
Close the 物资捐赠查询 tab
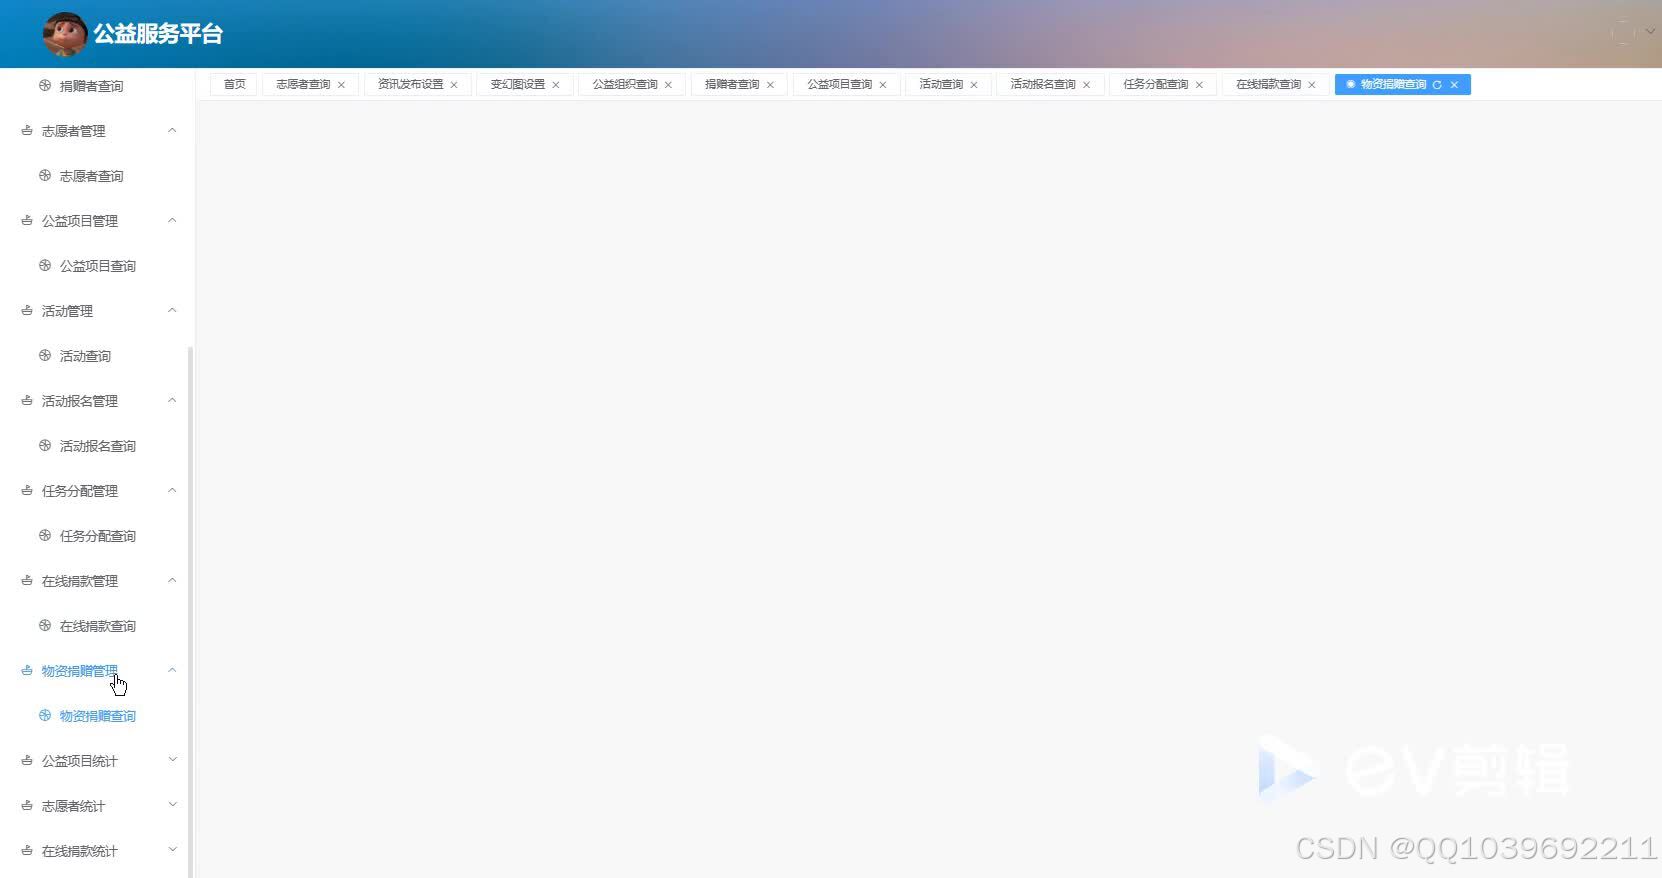coord(1454,85)
